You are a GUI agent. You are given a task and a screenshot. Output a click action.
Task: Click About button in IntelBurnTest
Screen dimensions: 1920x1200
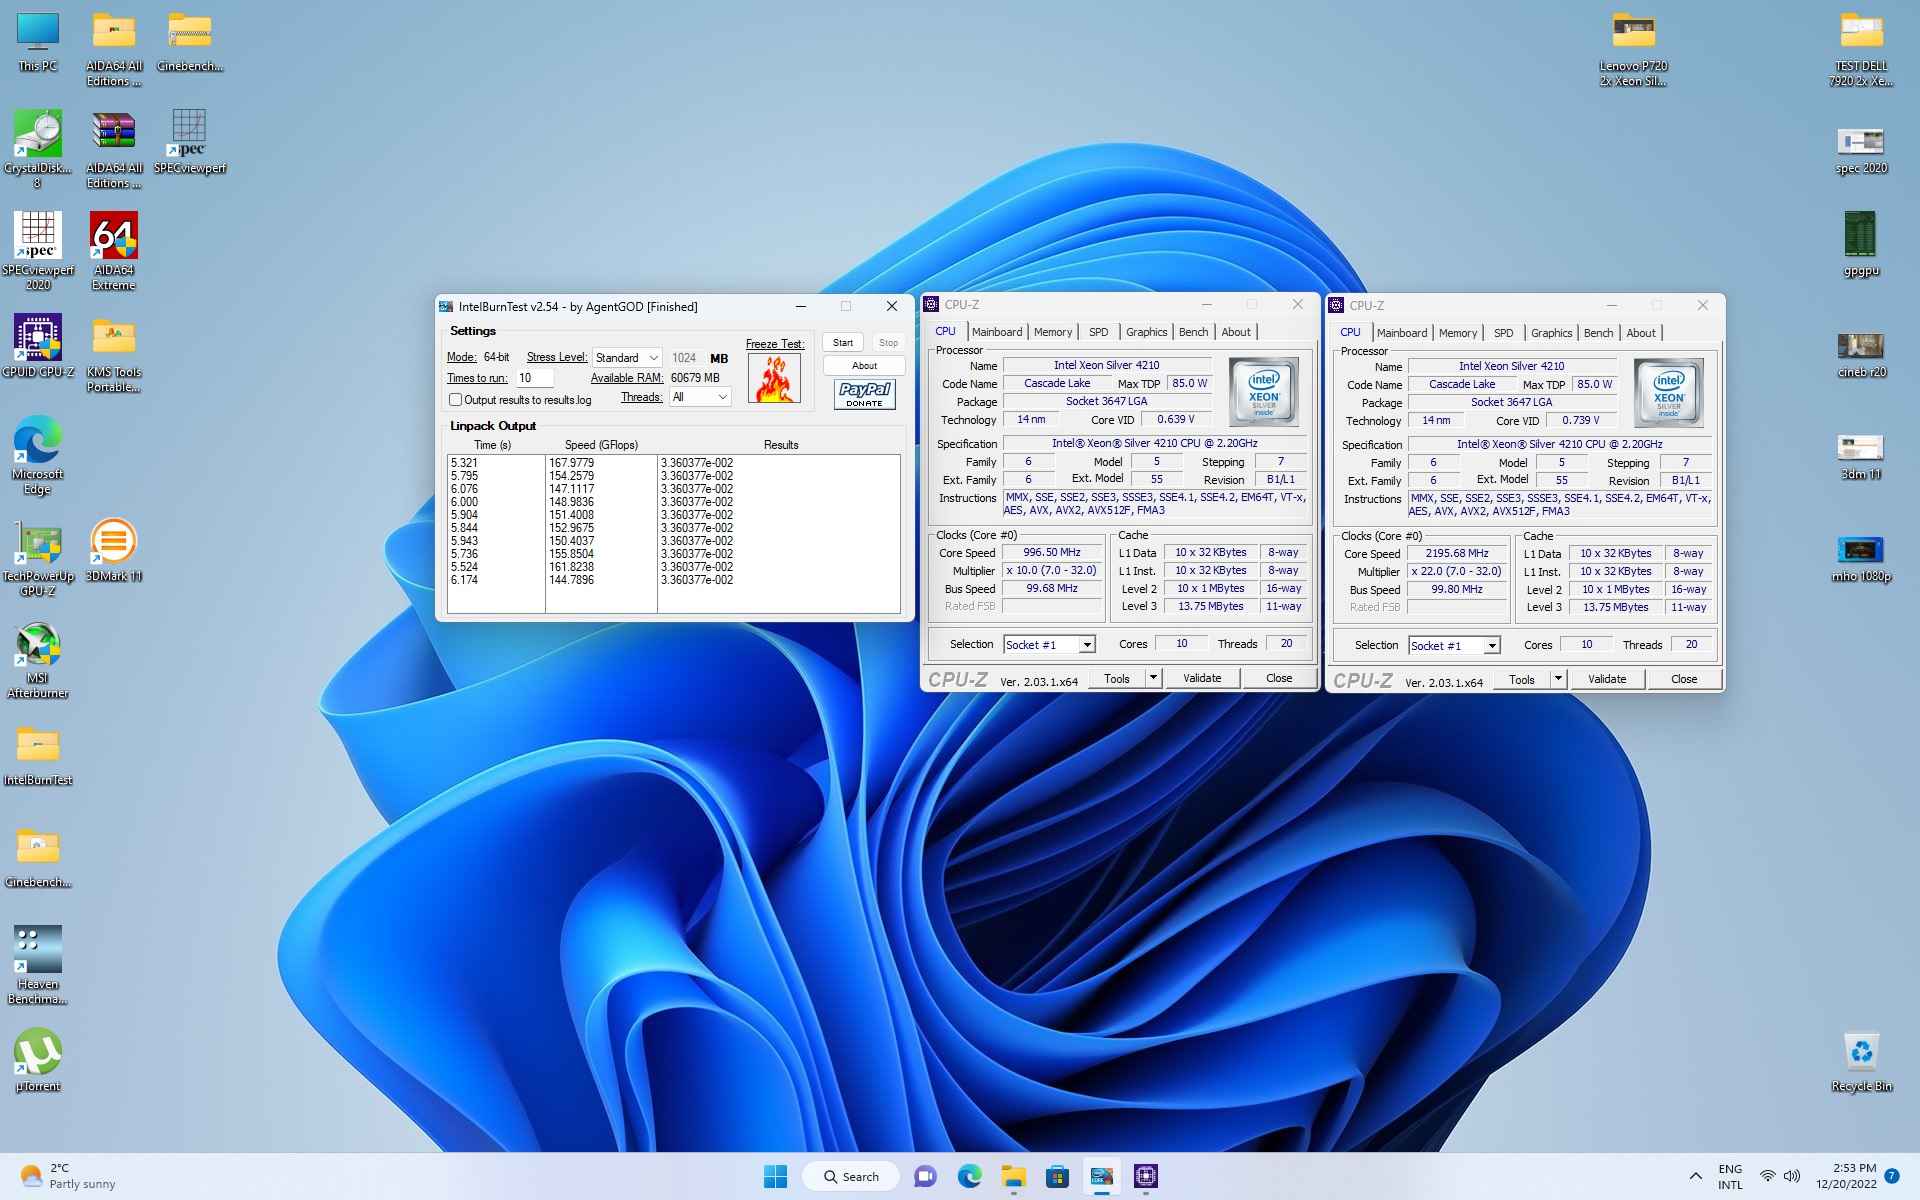tap(864, 366)
